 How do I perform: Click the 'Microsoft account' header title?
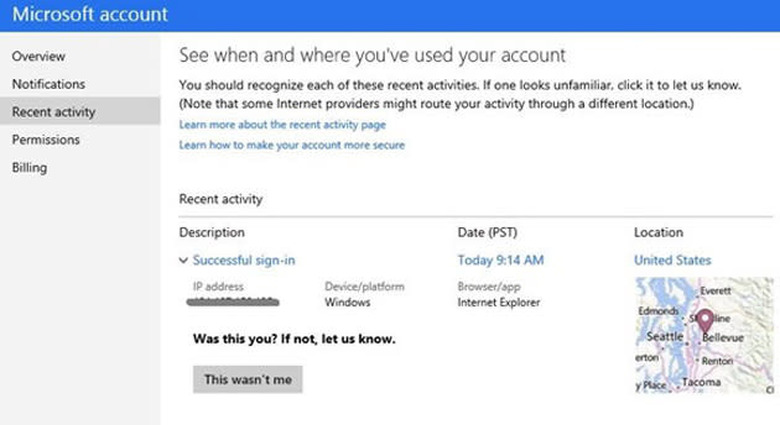[90, 15]
